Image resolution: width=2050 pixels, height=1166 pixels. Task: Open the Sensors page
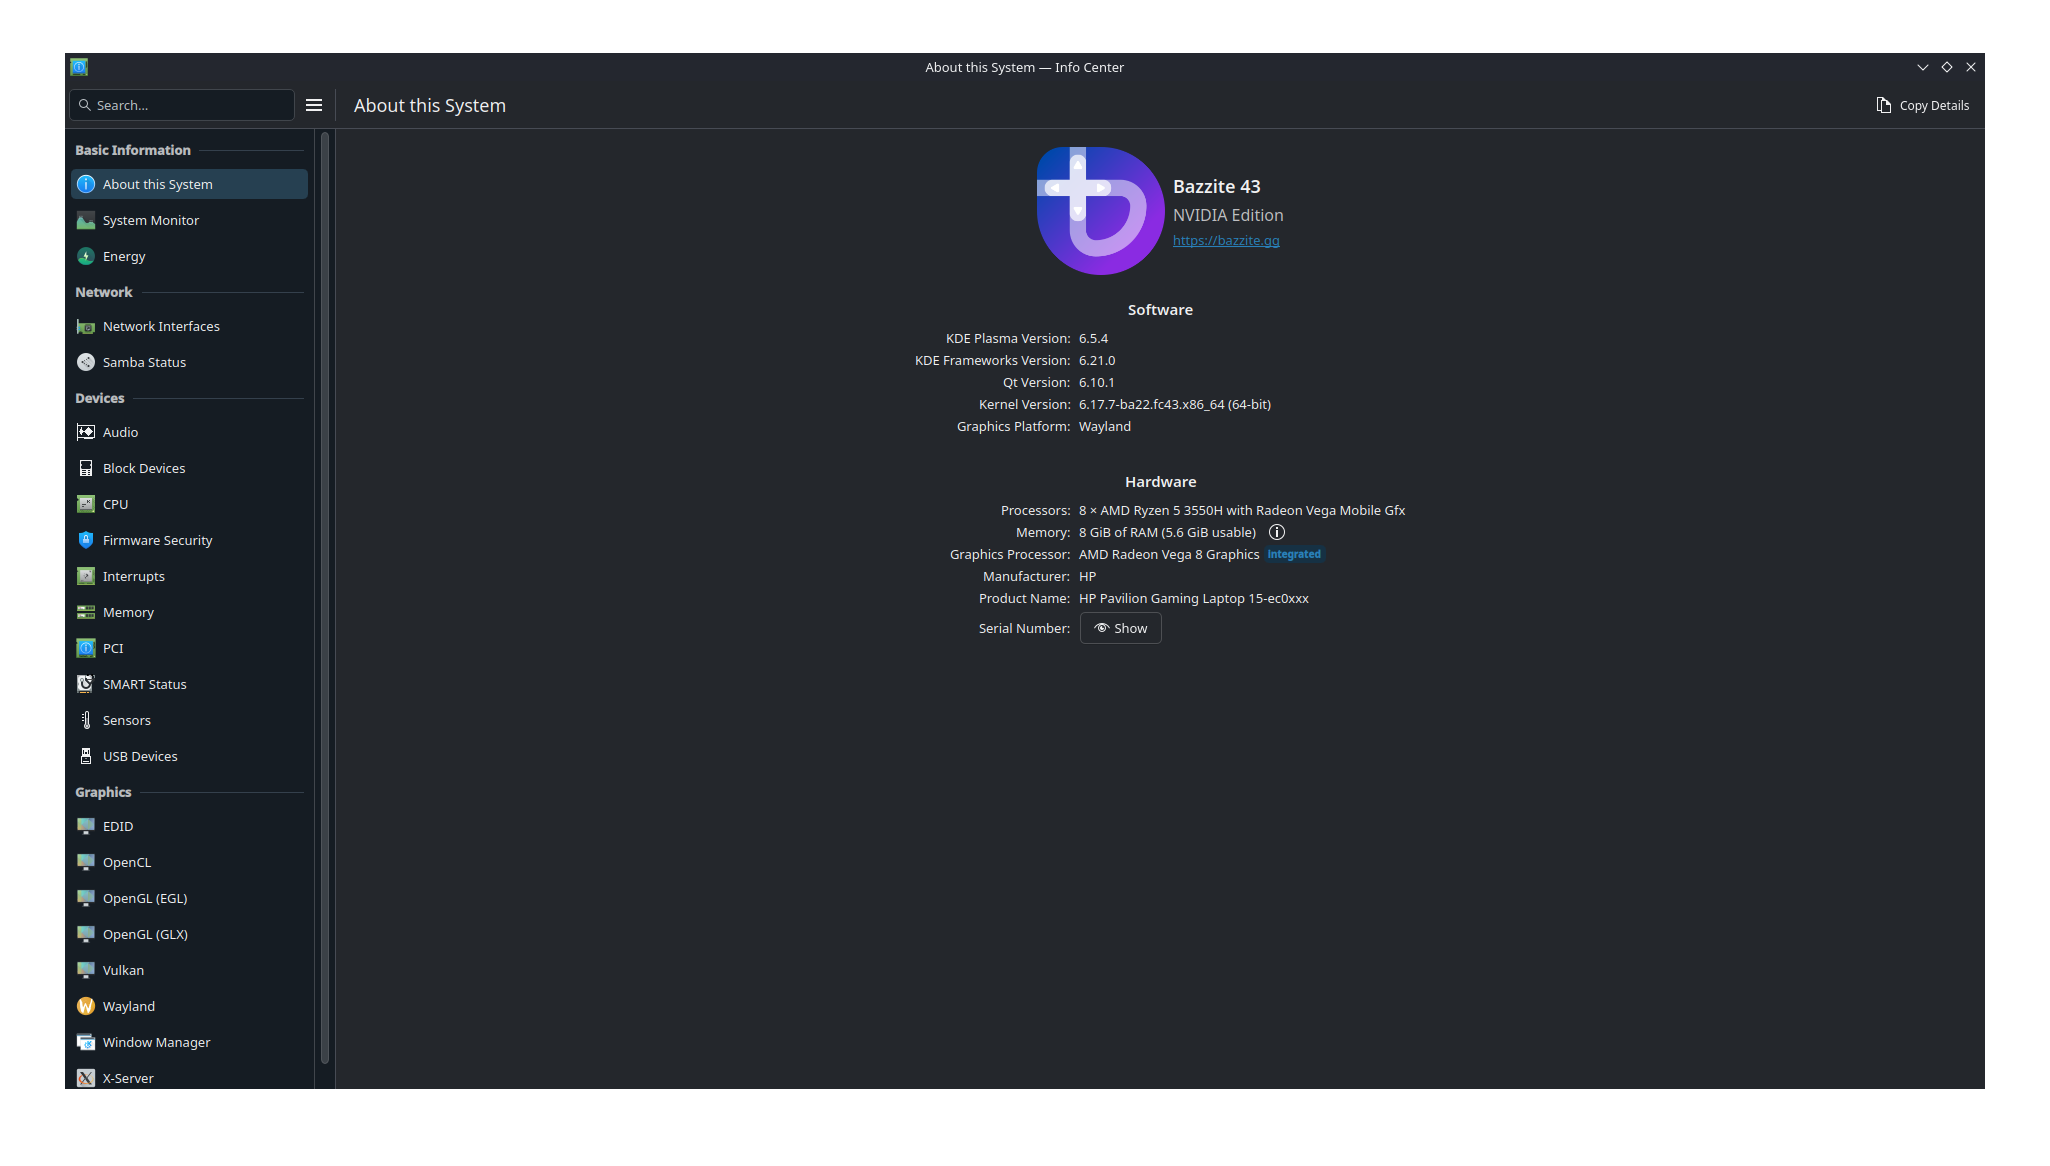tap(127, 720)
